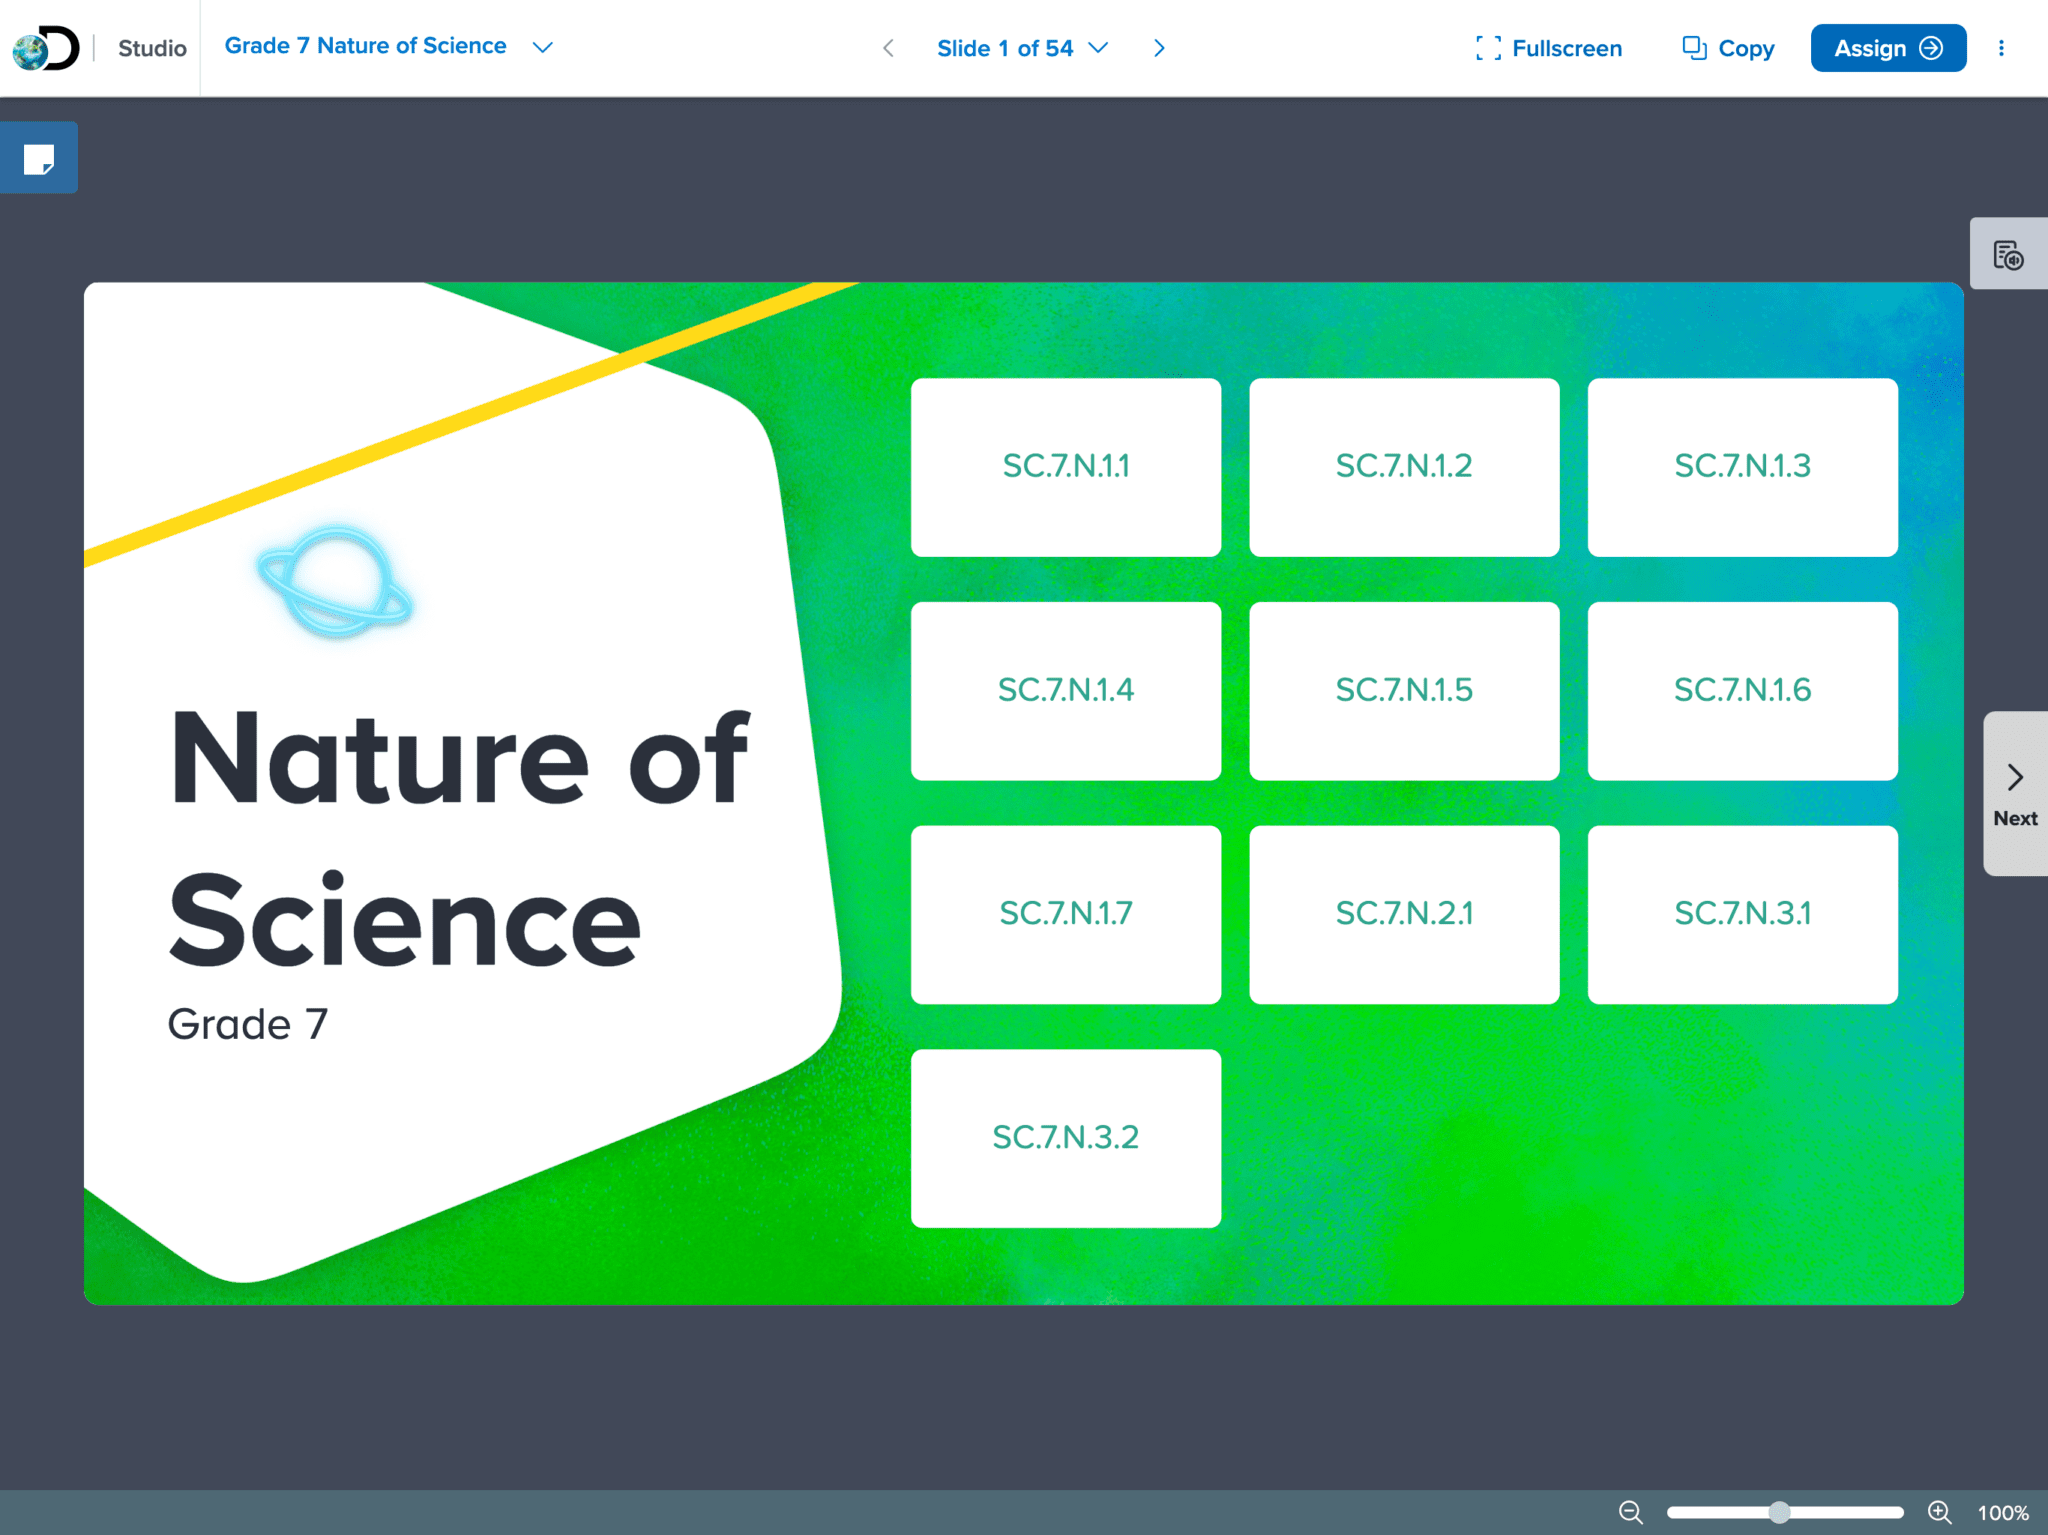Image resolution: width=2048 pixels, height=1535 pixels.
Task: Open the more options kebab menu
Action: click(x=2002, y=47)
